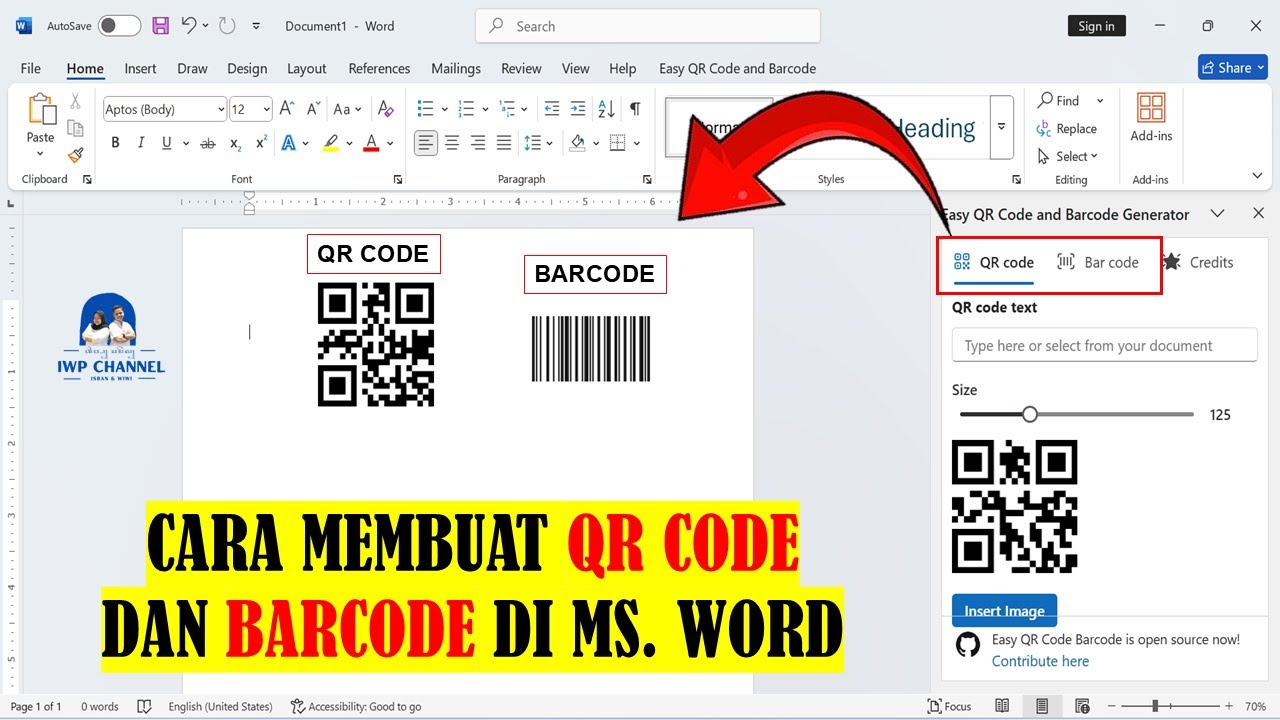Click the Cut scissors icon
This screenshot has width=1280, height=720.
coord(75,101)
